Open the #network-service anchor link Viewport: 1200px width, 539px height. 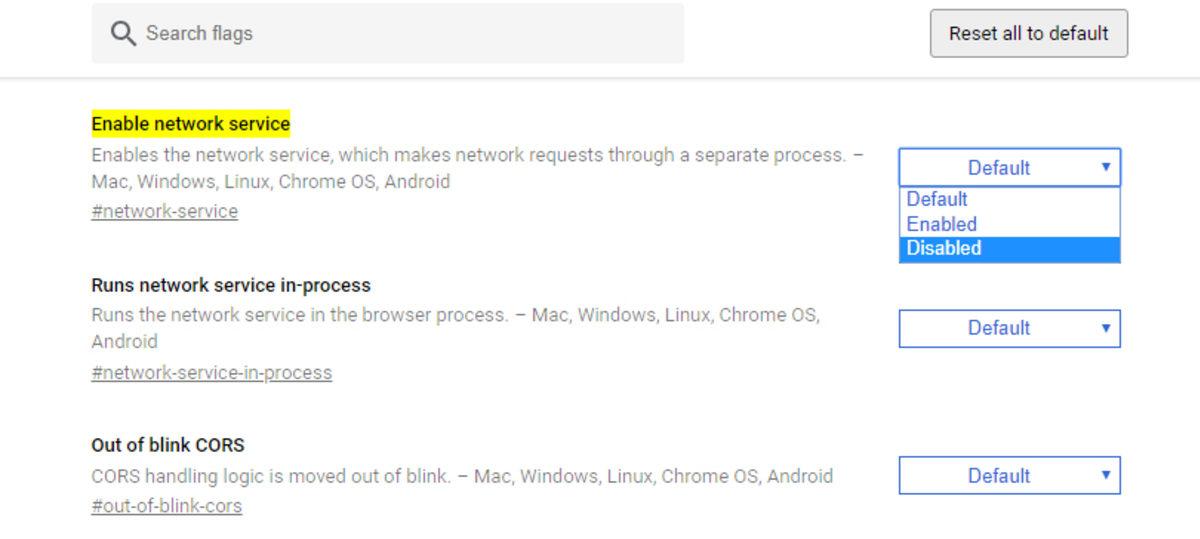coord(165,212)
